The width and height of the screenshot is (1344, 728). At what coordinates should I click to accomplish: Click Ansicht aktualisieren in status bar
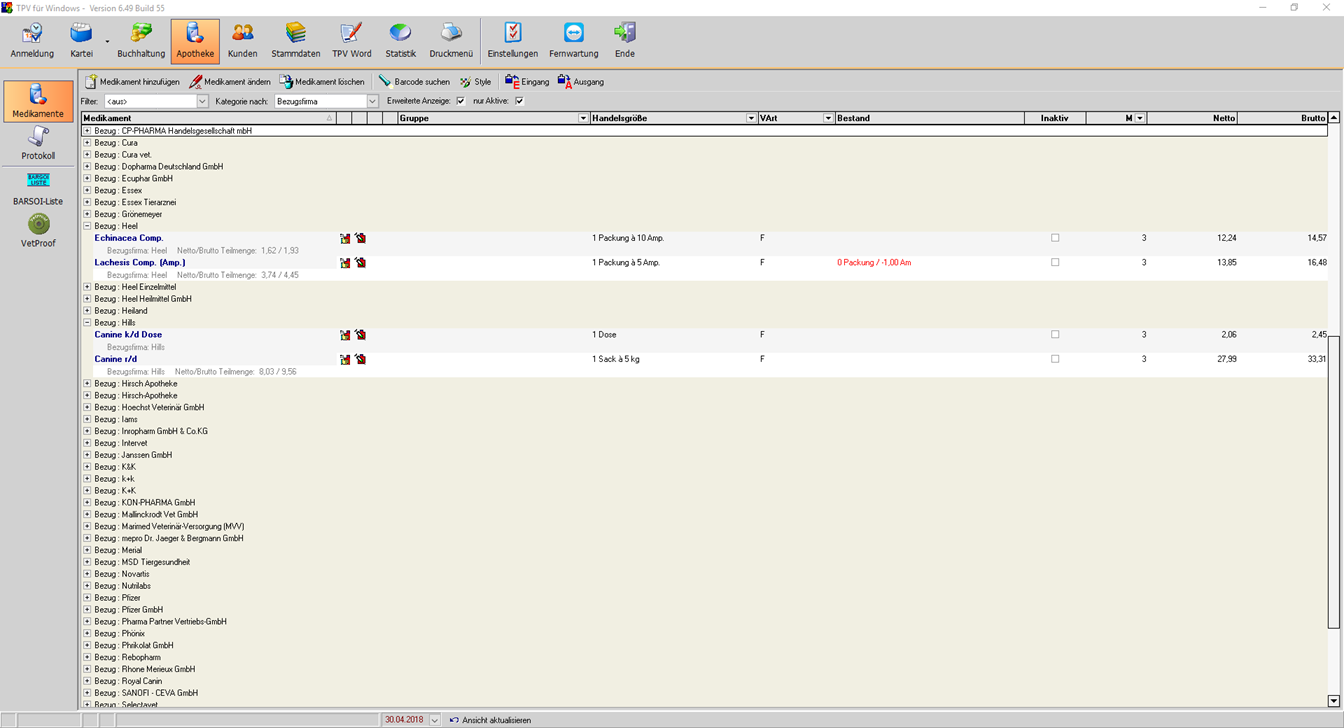click(490, 720)
